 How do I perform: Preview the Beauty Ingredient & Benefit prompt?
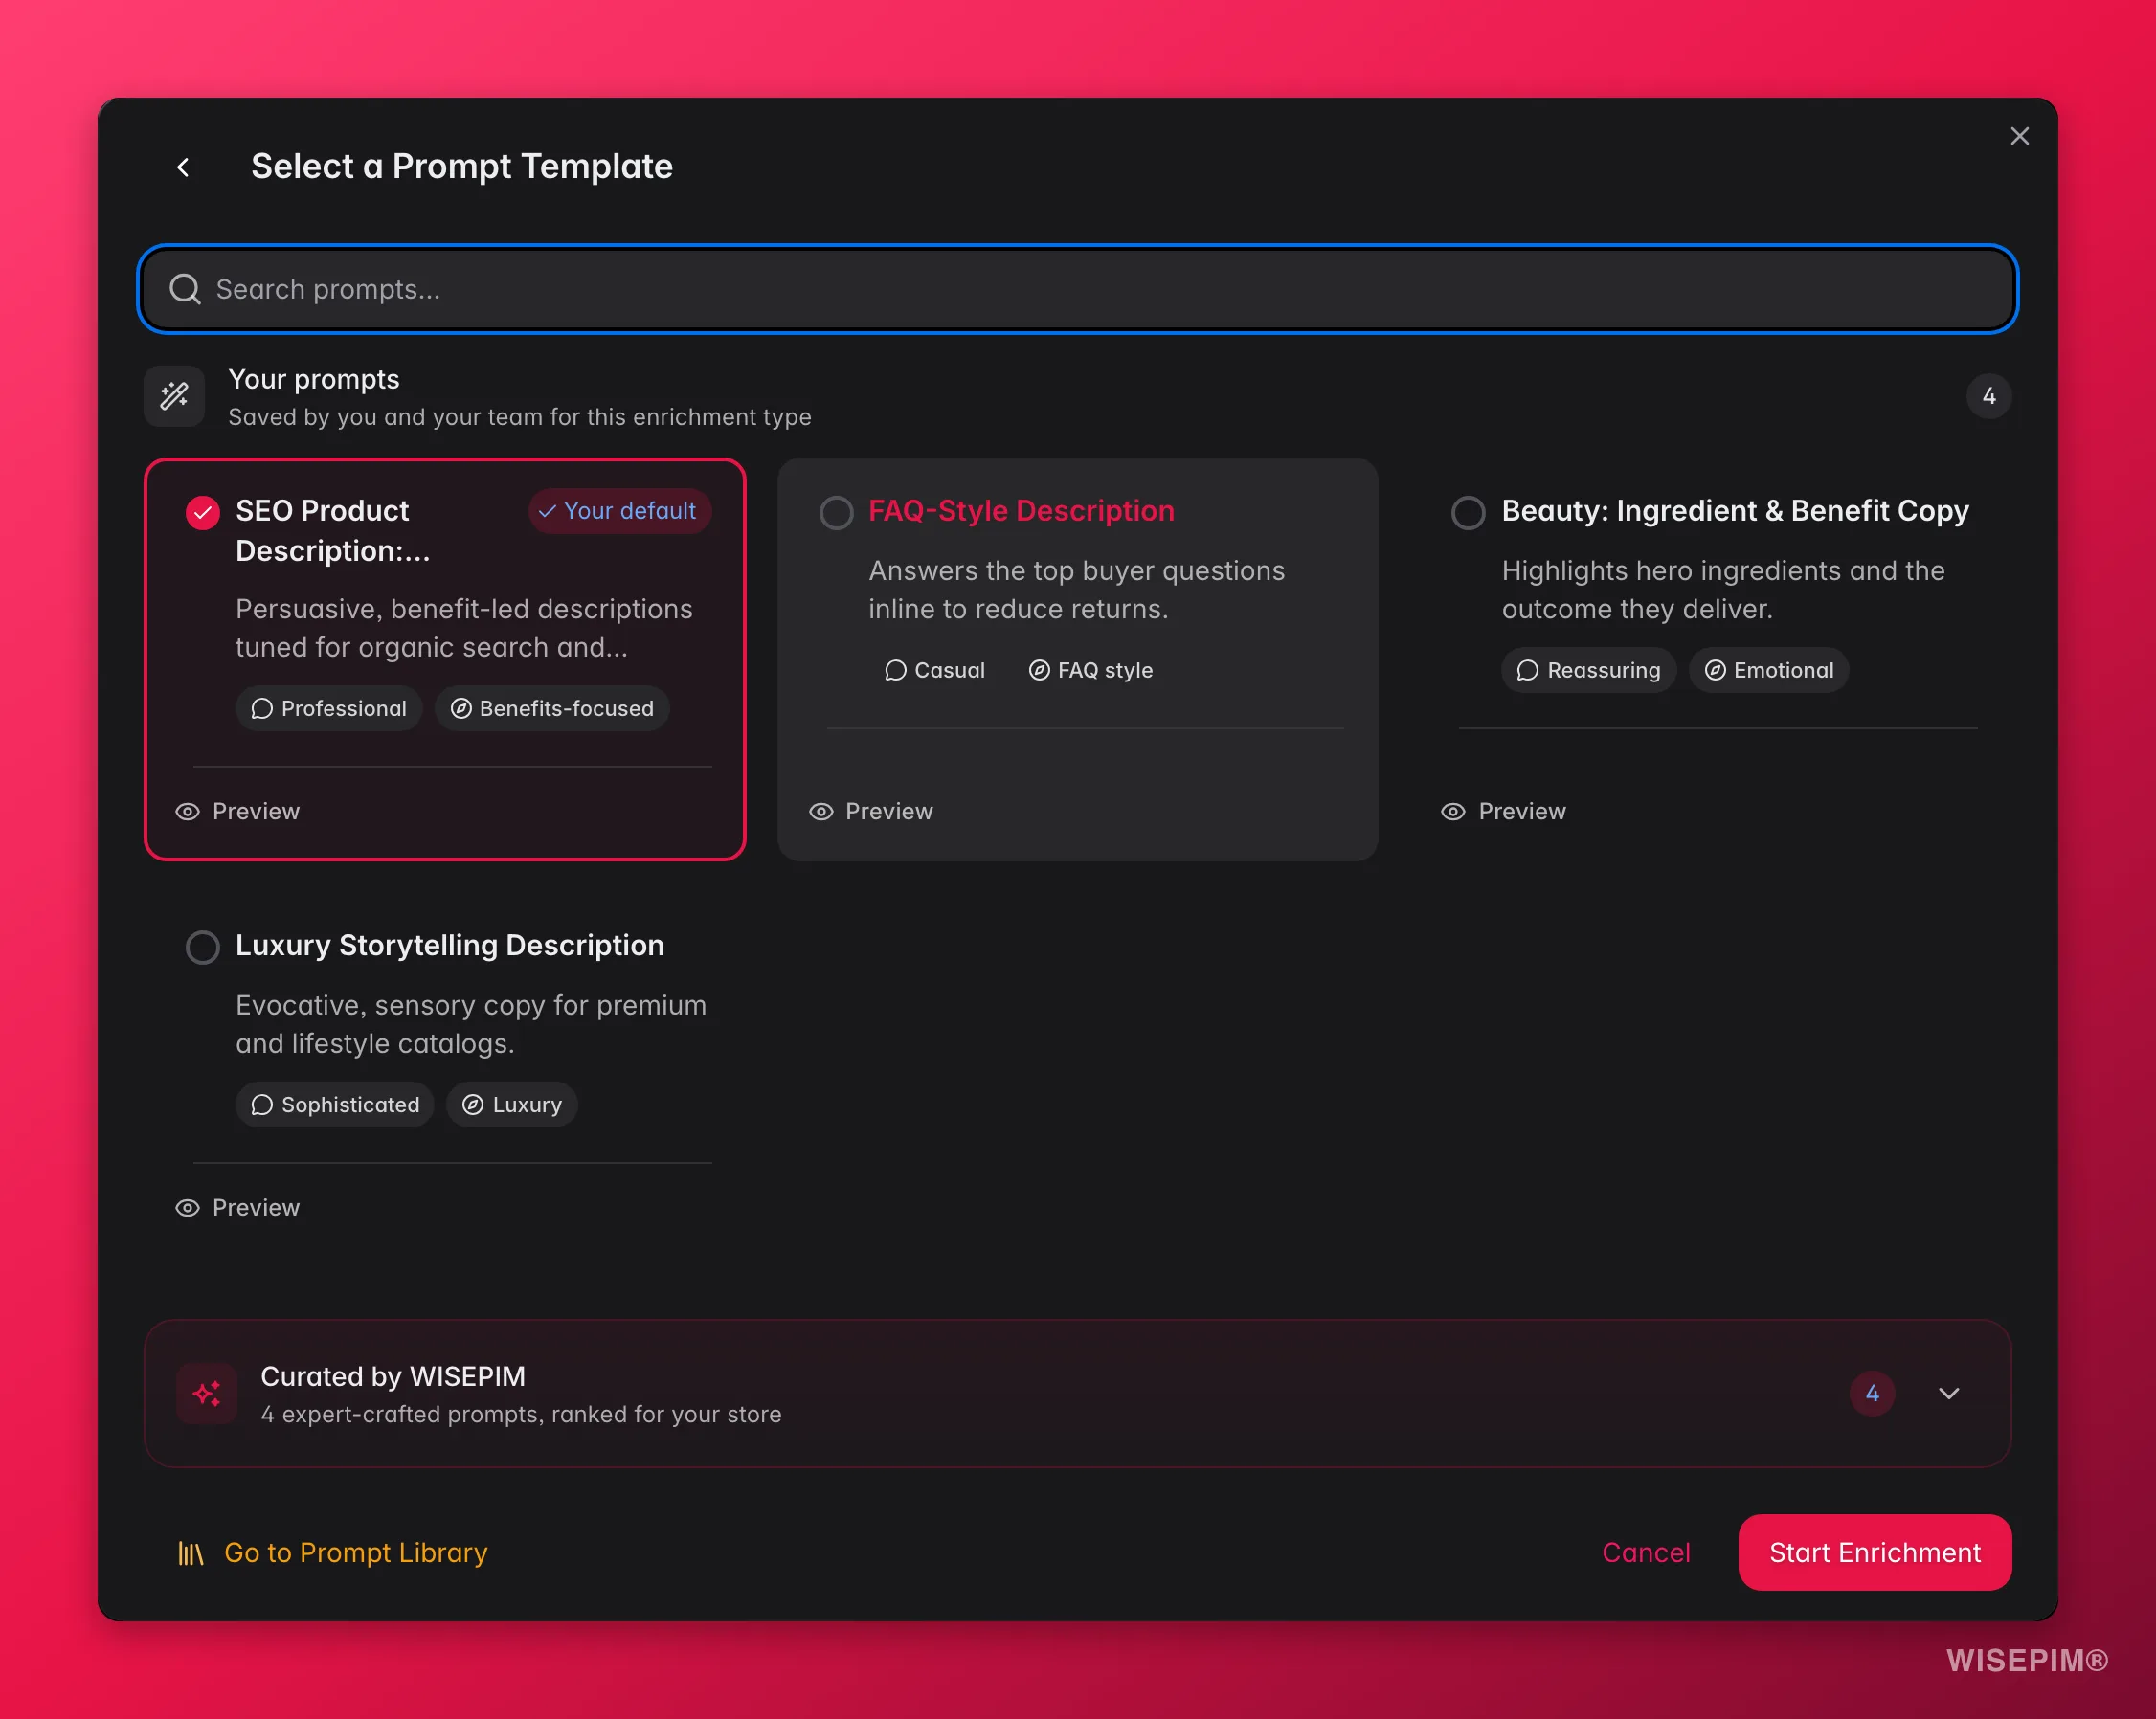click(1503, 811)
